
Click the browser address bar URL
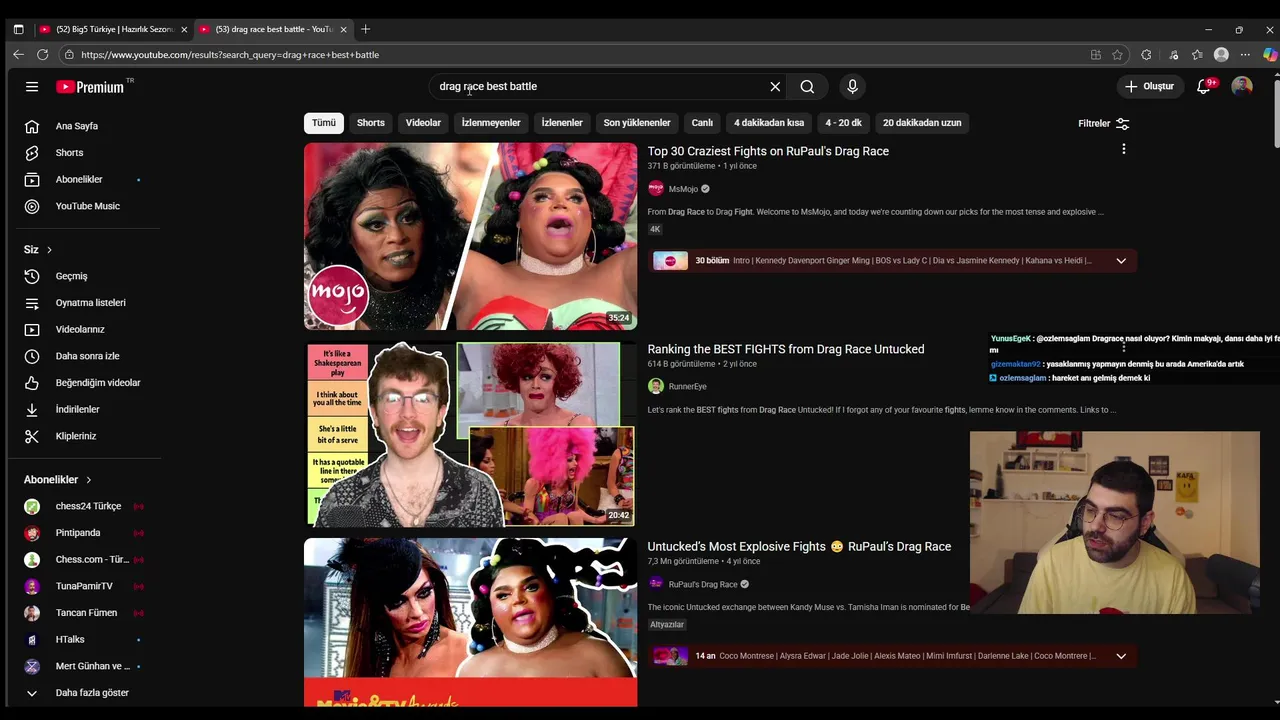coord(230,55)
